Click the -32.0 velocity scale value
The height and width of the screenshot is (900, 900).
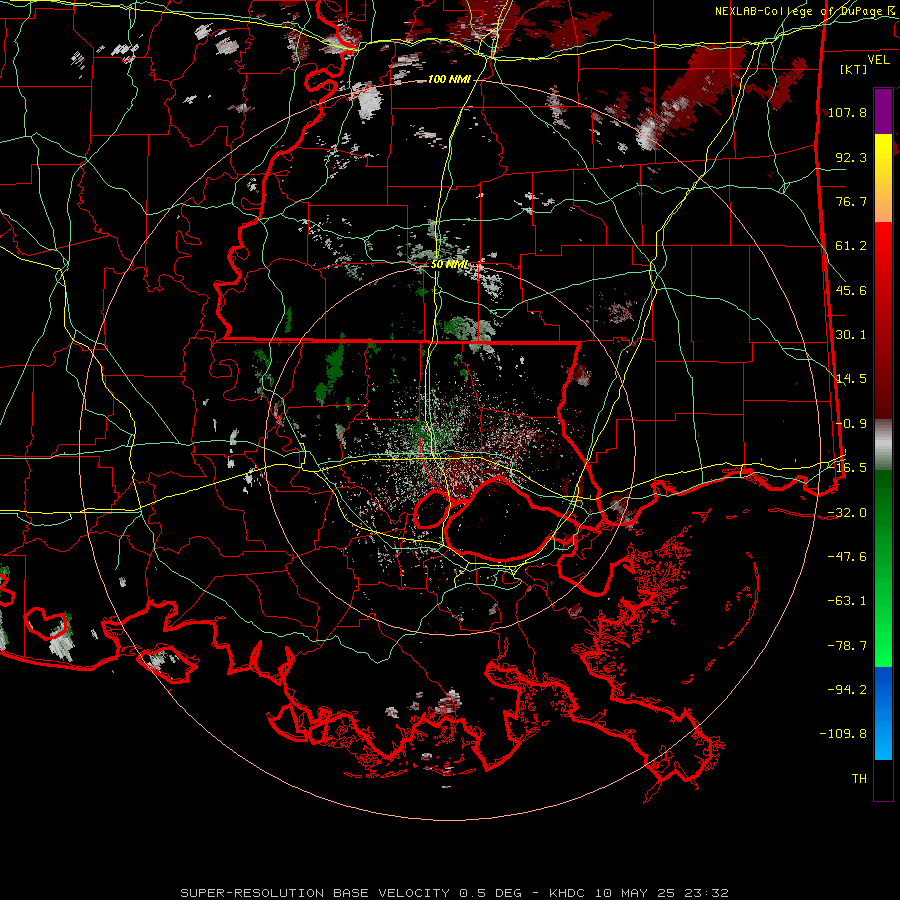847,513
